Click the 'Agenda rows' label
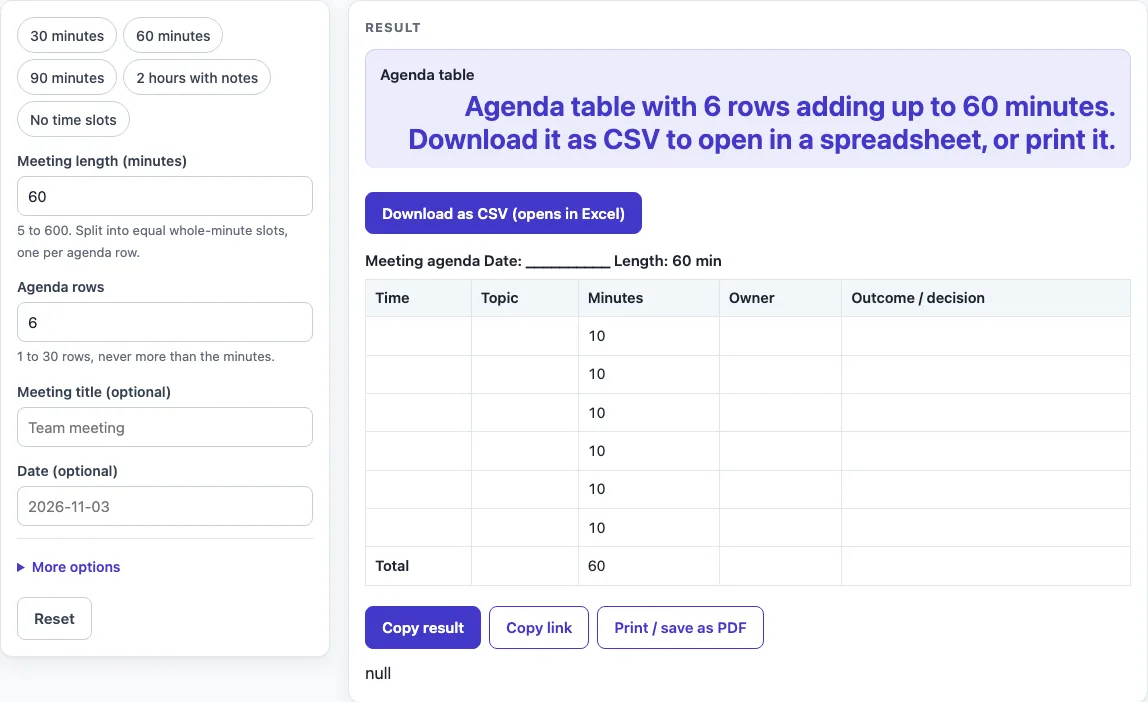Screen dimensions: 1148x702 (x=61, y=287)
